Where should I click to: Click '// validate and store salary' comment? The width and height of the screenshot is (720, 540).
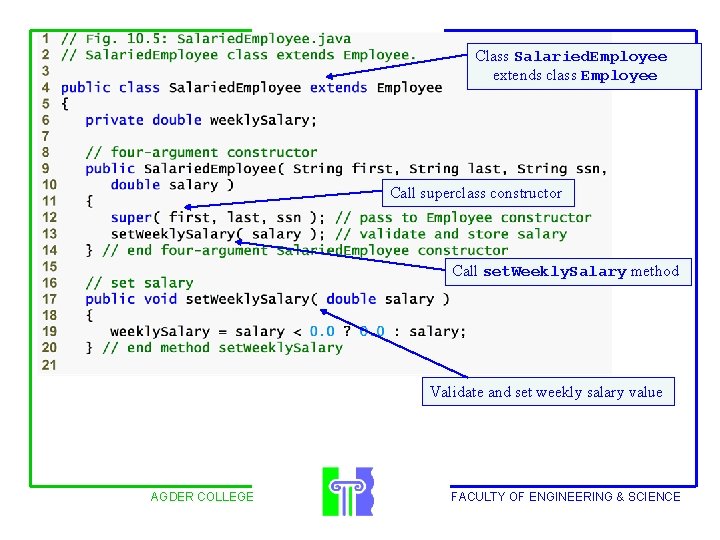tap(451, 234)
